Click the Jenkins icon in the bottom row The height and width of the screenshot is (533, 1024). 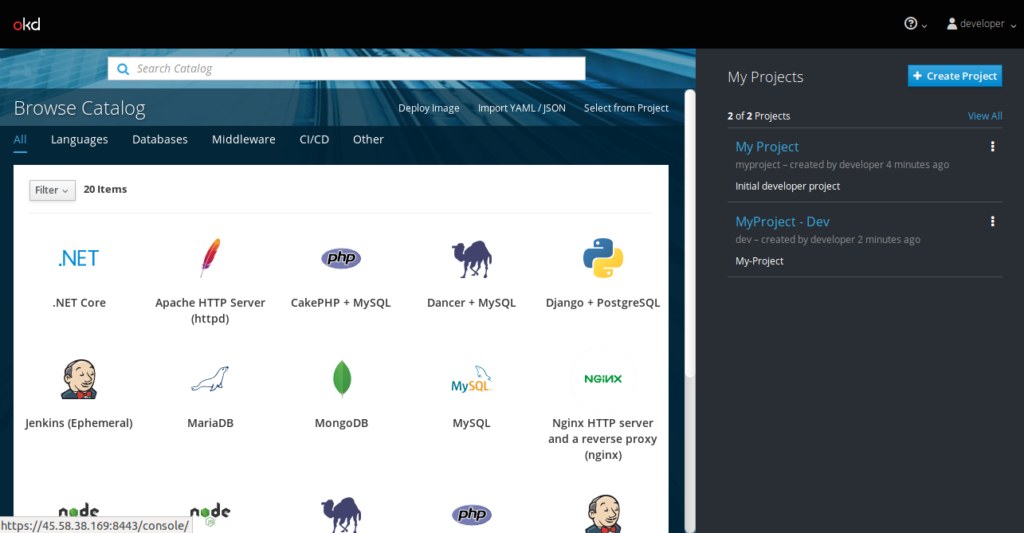603,514
